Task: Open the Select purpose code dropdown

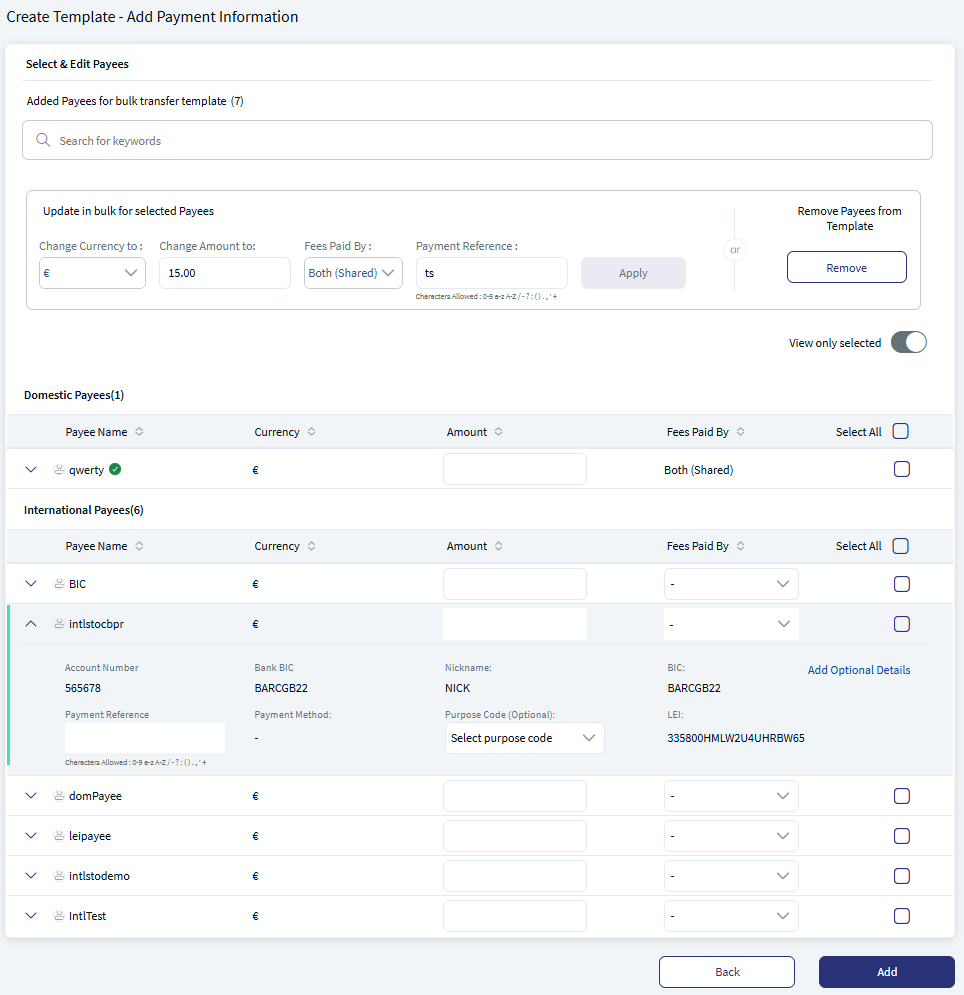Action: (x=524, y=738)
